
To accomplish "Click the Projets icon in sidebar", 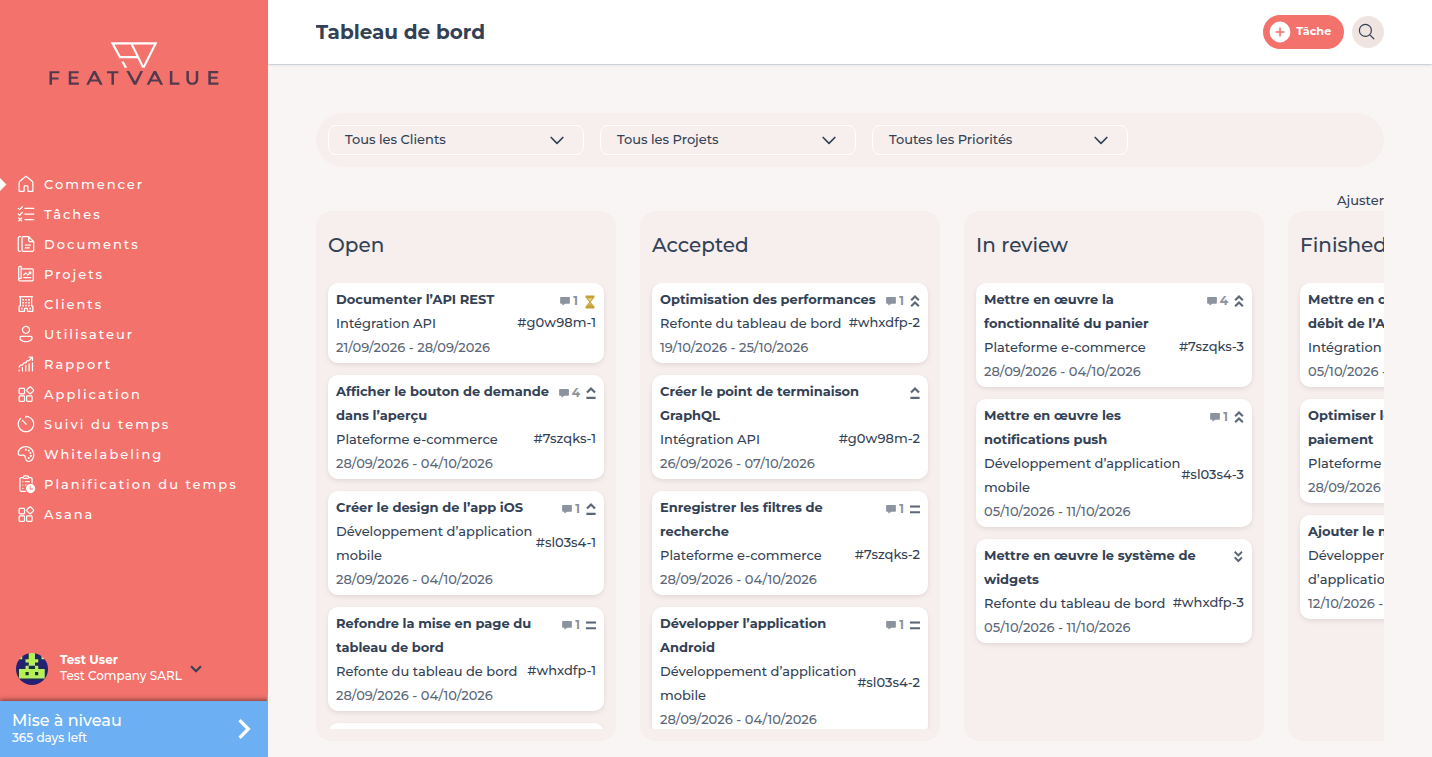I will coord(26,274).
